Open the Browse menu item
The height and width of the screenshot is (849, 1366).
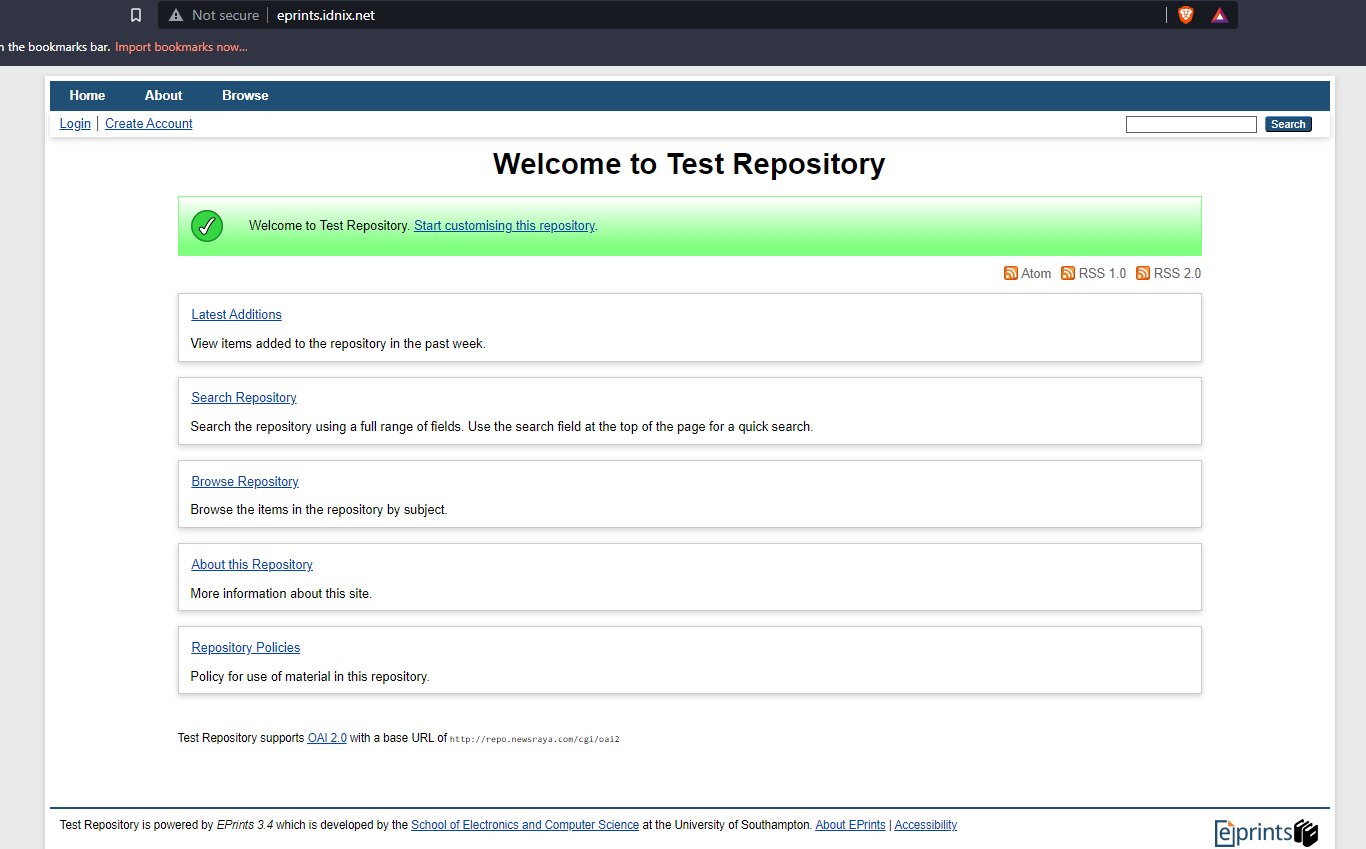pos(245,96)
